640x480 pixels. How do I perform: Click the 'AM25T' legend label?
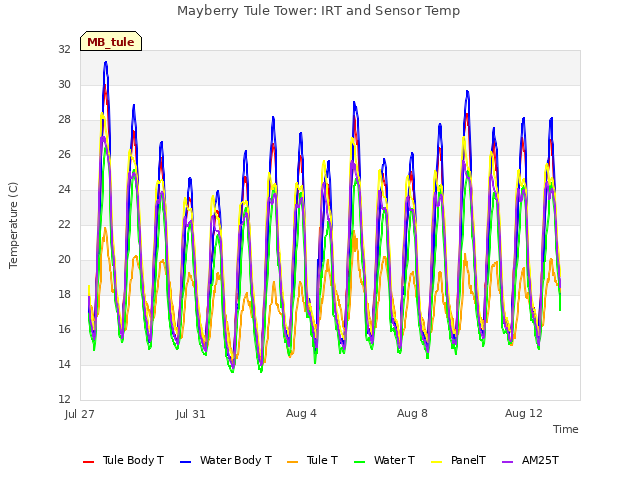pos(540,460)
